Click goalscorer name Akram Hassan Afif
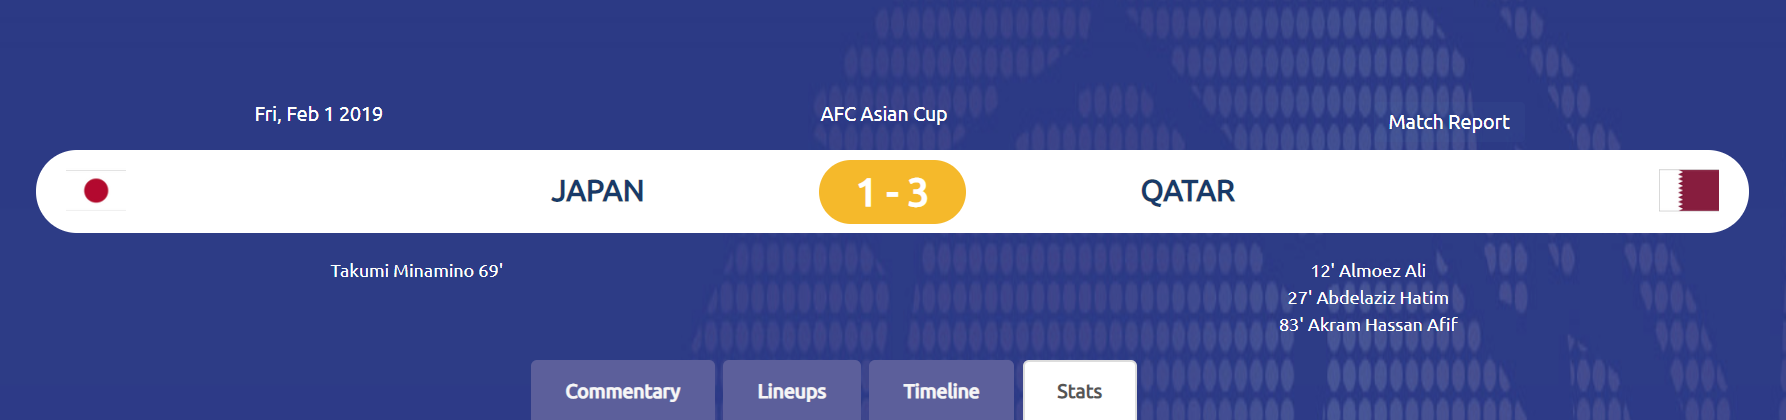 tap(1382, 325)
